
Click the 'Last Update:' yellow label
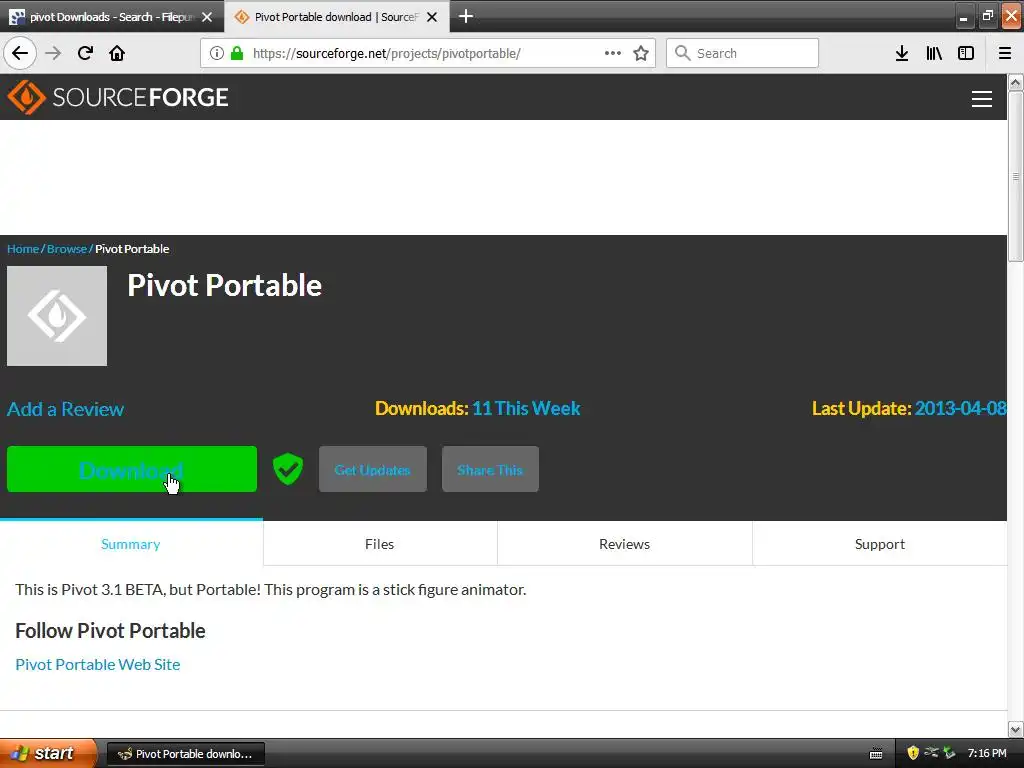pyautogui.click(x=861, y=408)
